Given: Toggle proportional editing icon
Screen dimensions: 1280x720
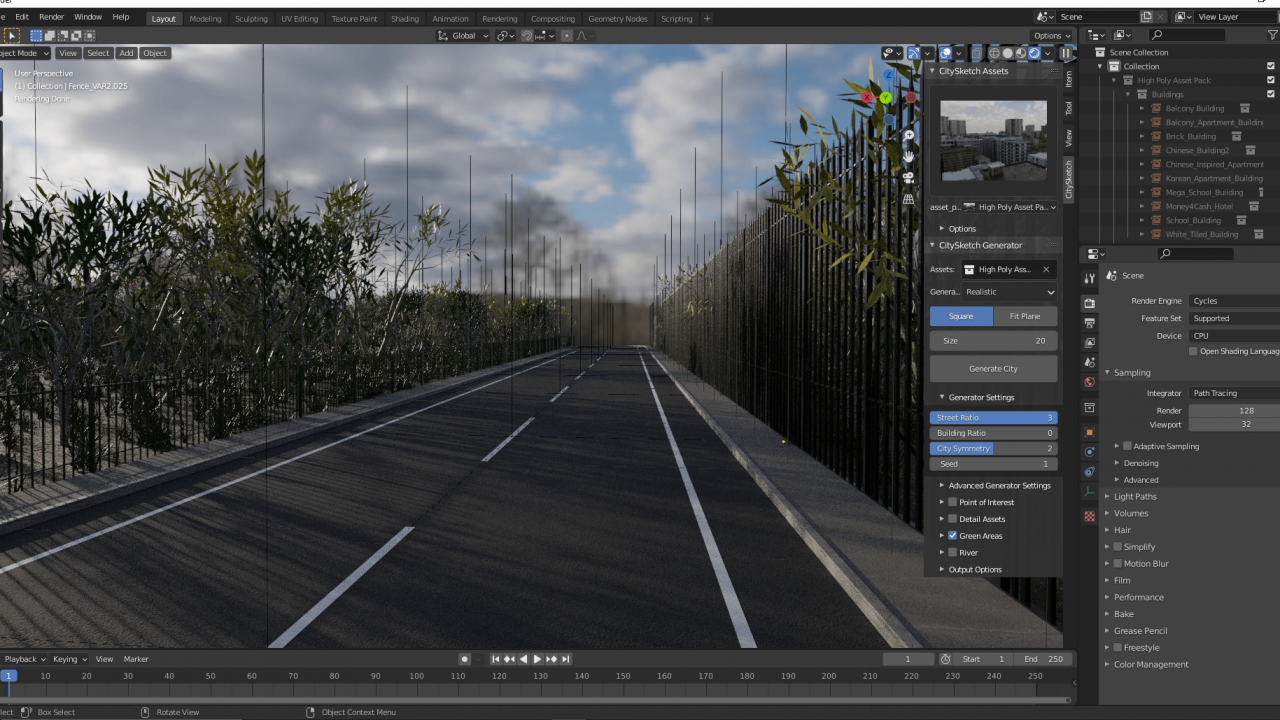Looking at the screenshot, I should tap(567, 36).
